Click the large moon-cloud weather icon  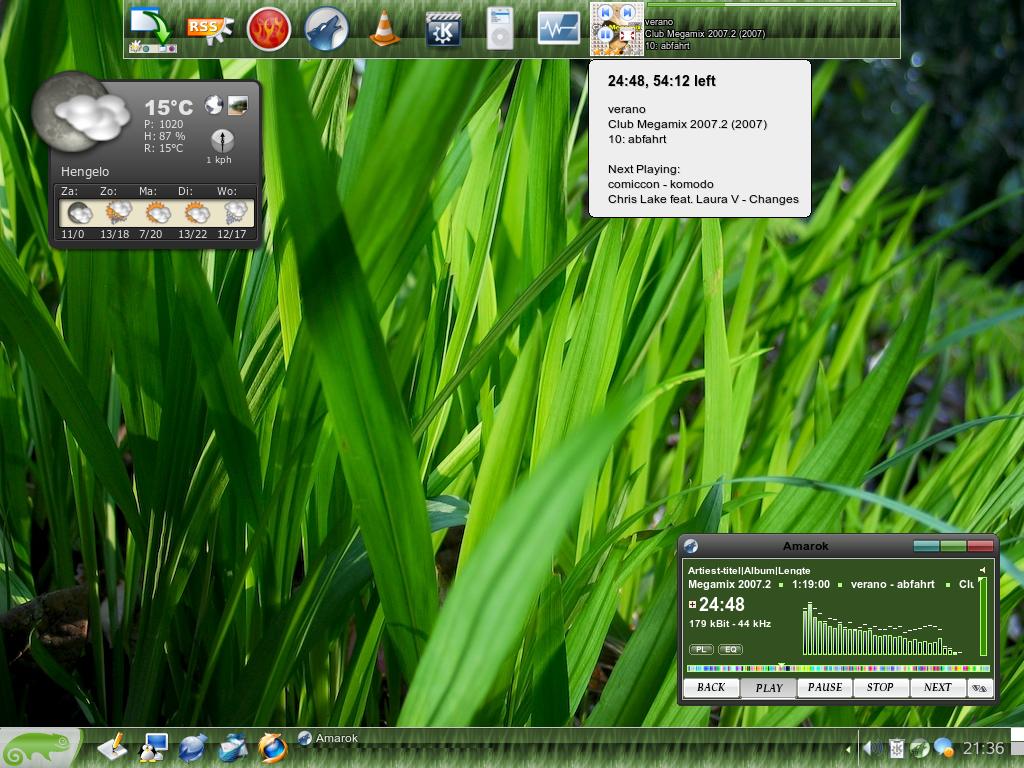[x=80, y=112]
